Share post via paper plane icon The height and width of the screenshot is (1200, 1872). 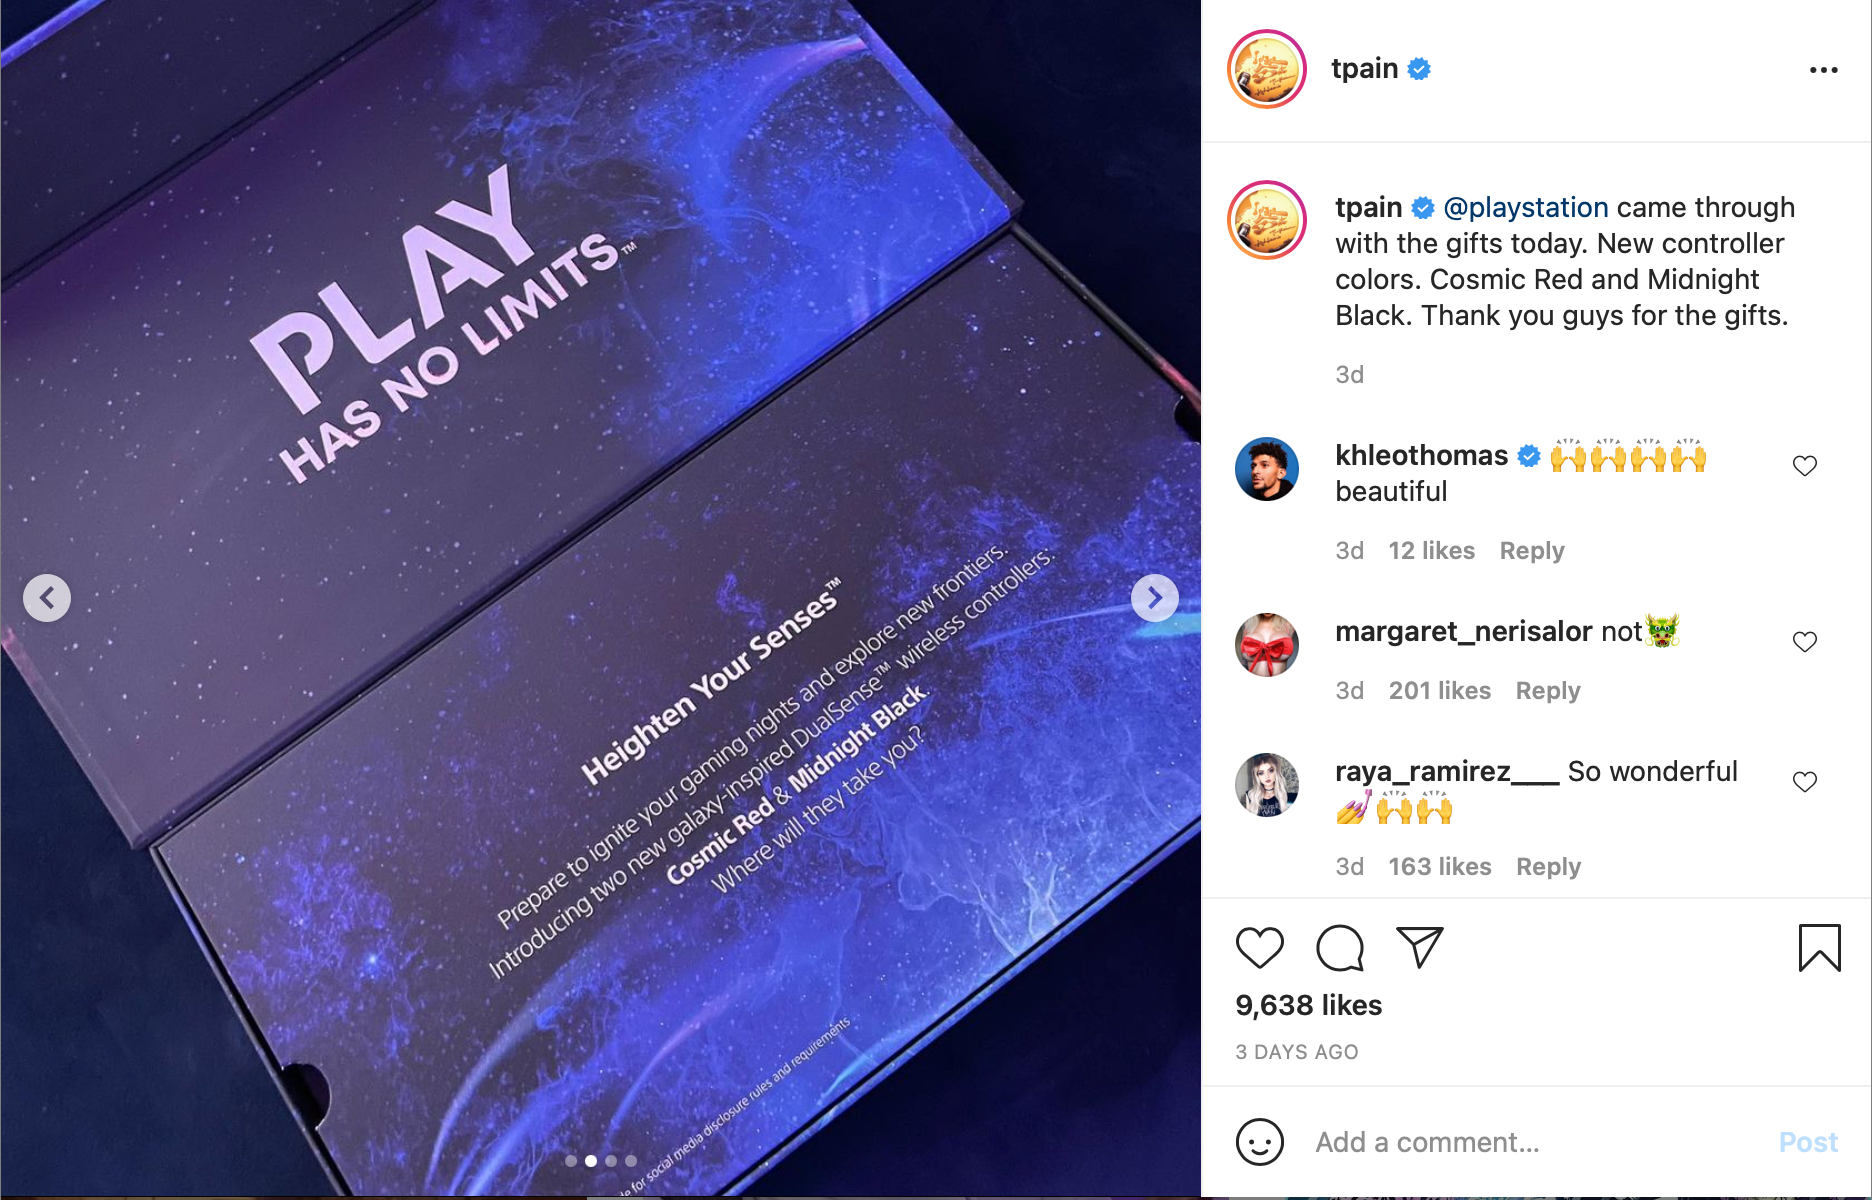click(x=1419, y=947)
